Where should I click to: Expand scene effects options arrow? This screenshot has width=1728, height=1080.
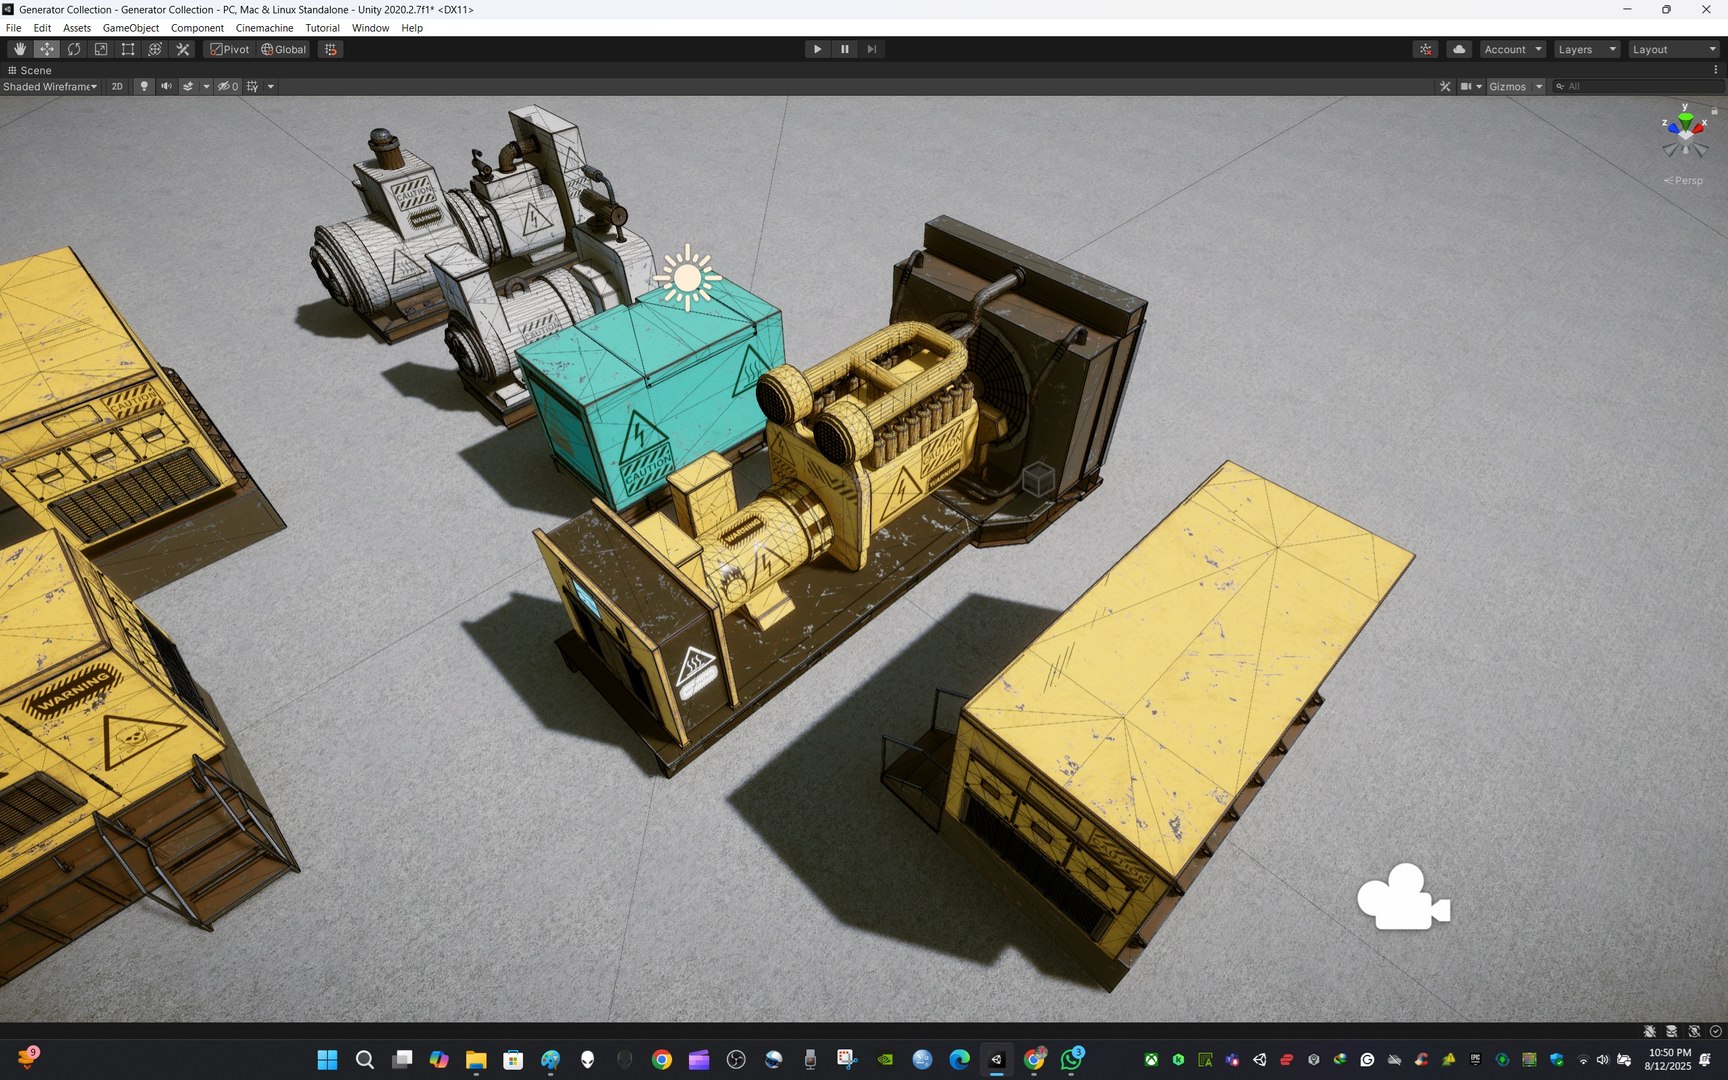(207, 87)
